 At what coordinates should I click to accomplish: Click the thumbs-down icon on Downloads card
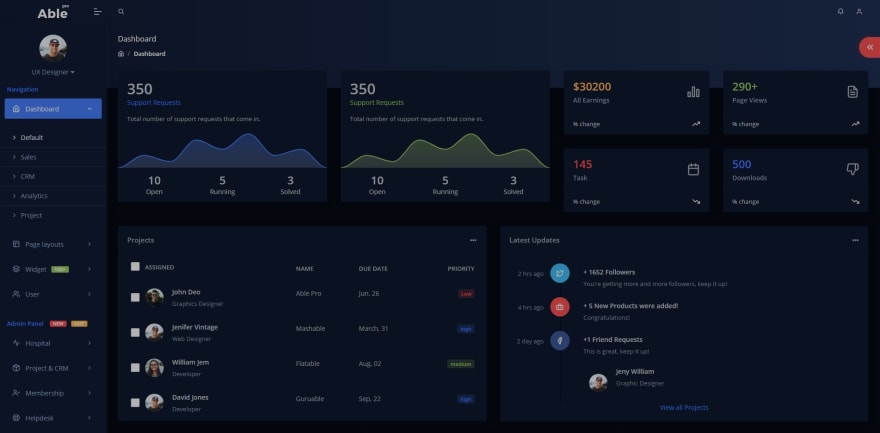(852, 169)
